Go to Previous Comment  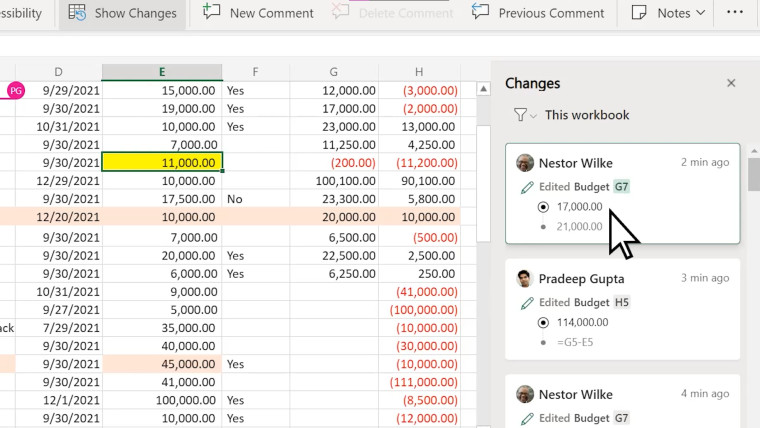coord(538,13)
